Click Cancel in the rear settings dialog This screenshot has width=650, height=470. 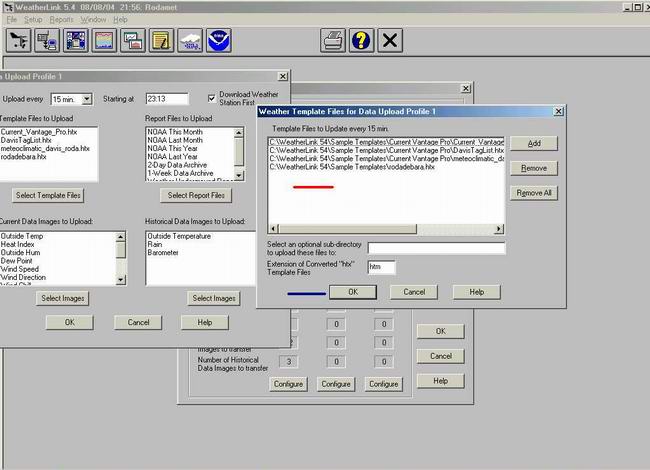[441, 356]
